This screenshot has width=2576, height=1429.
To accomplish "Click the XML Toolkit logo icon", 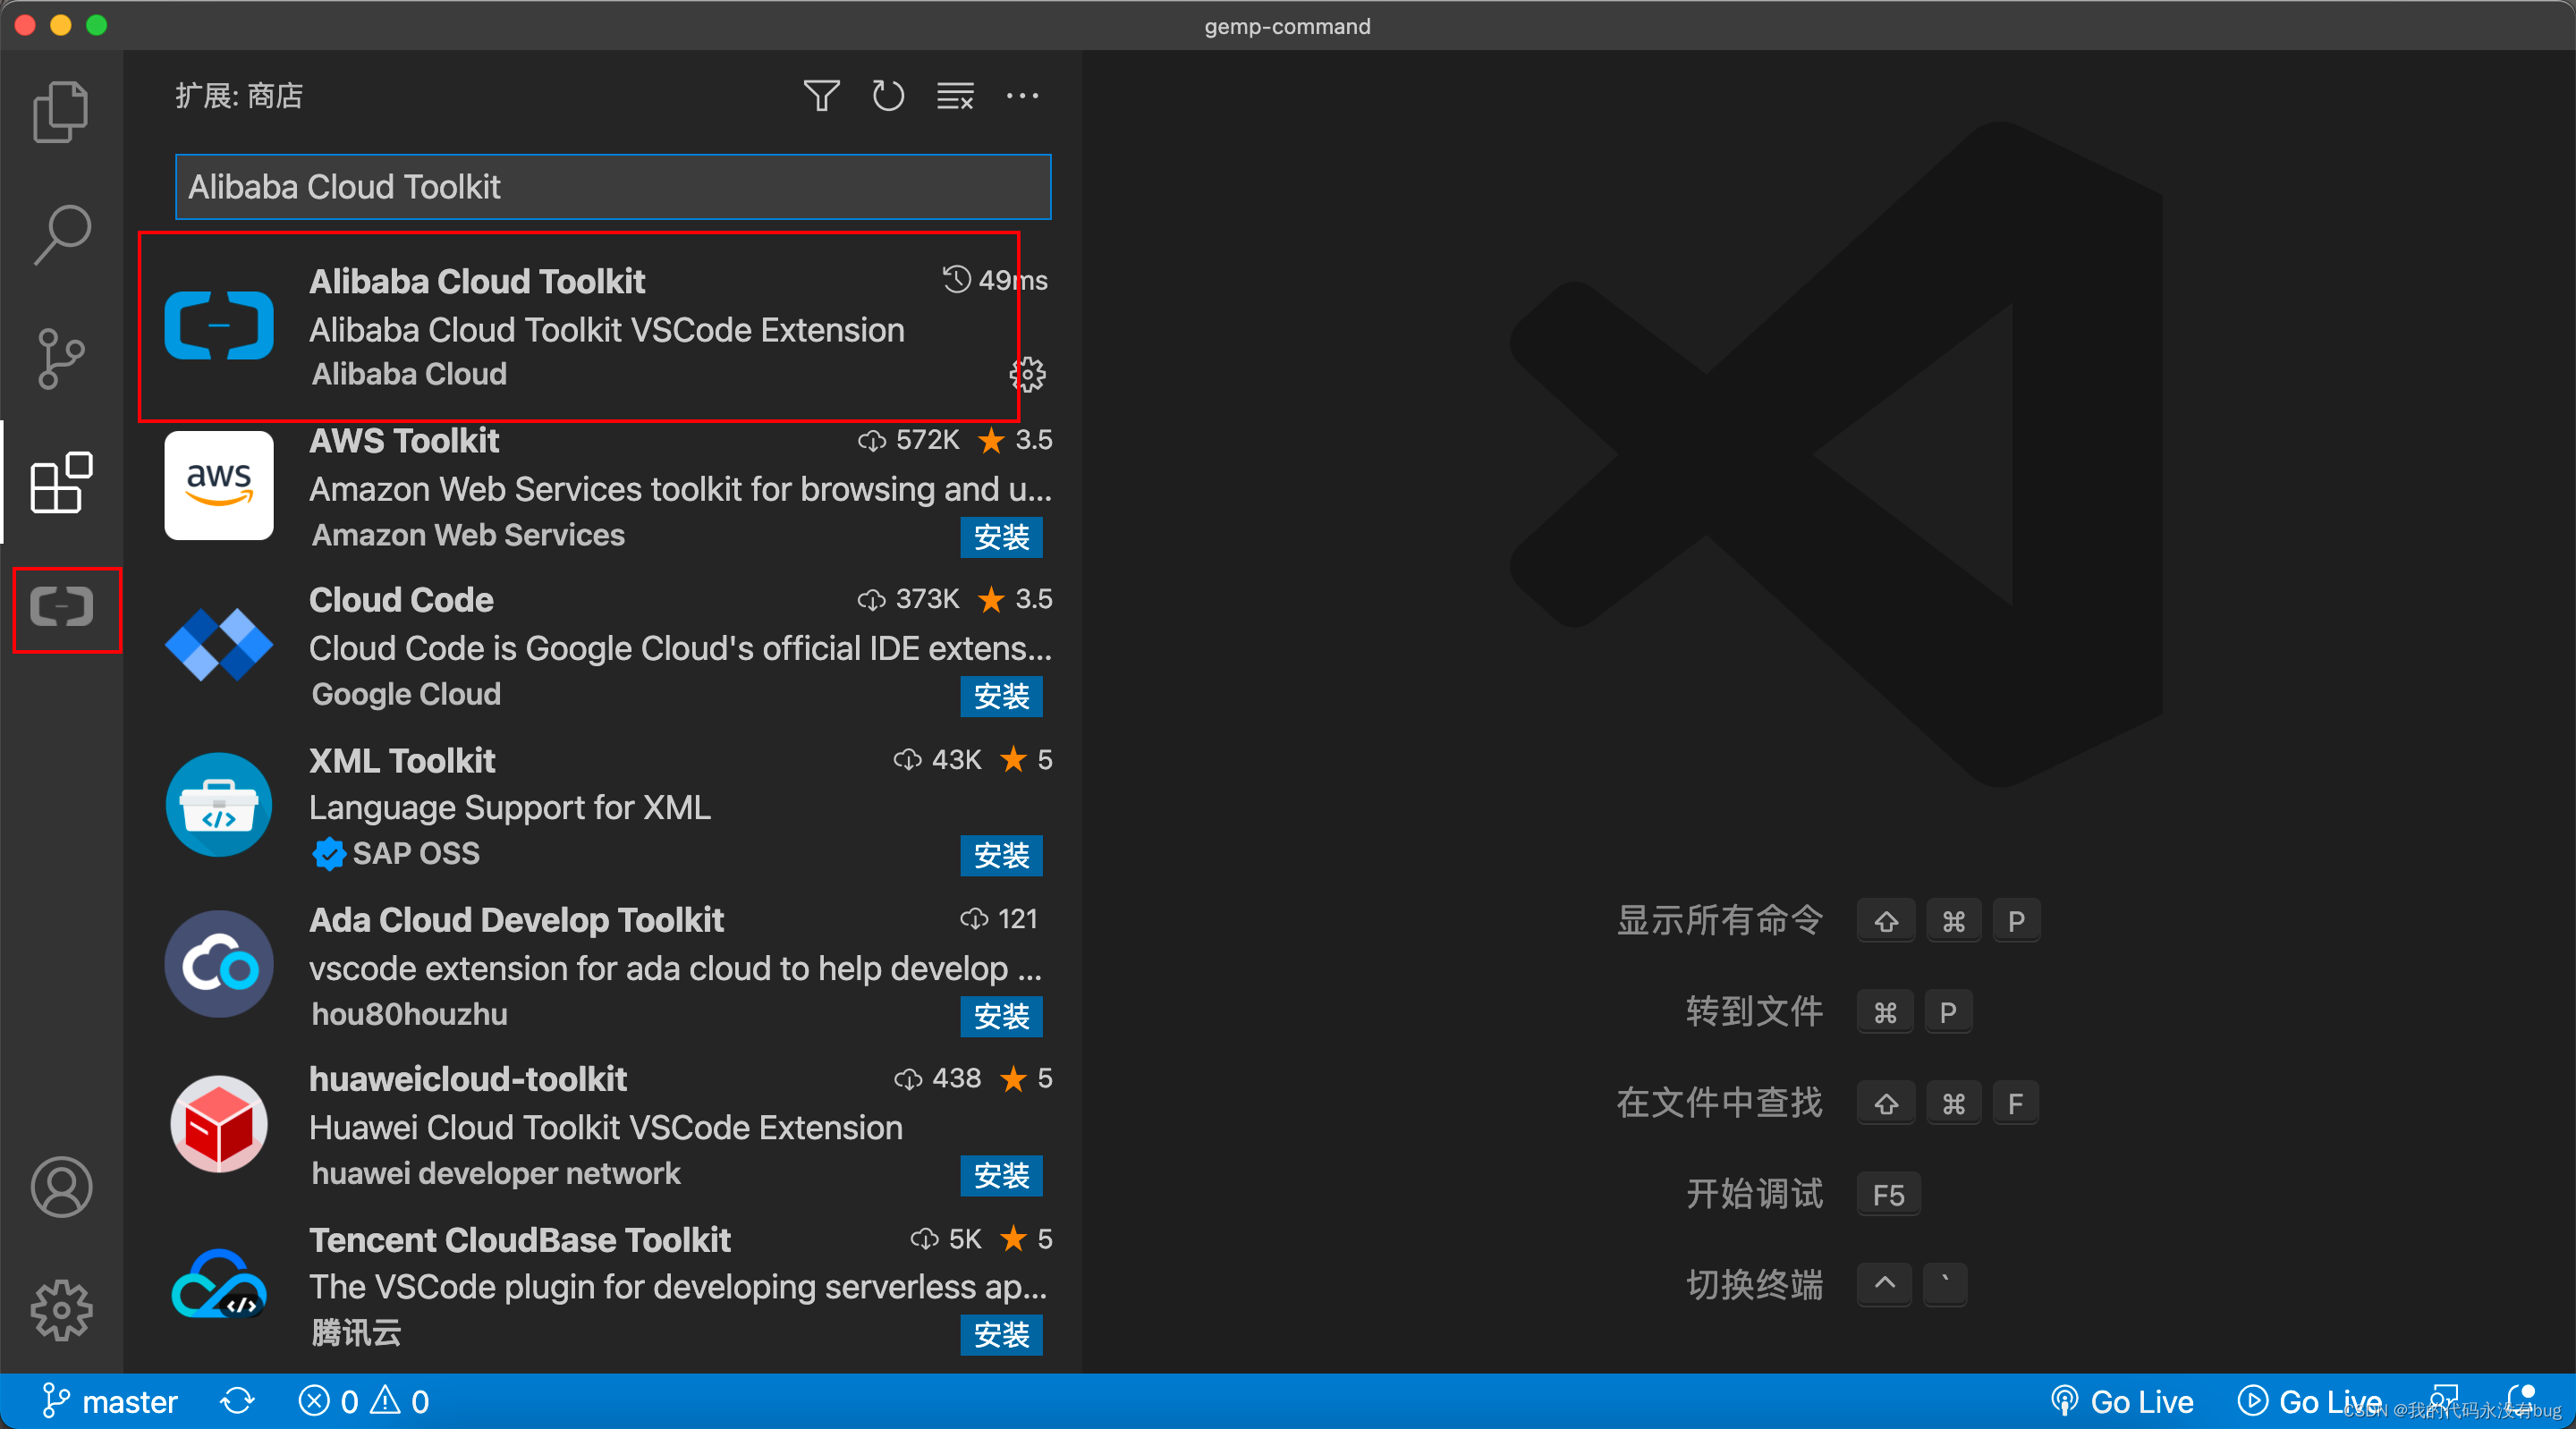I will click(219, 805).
